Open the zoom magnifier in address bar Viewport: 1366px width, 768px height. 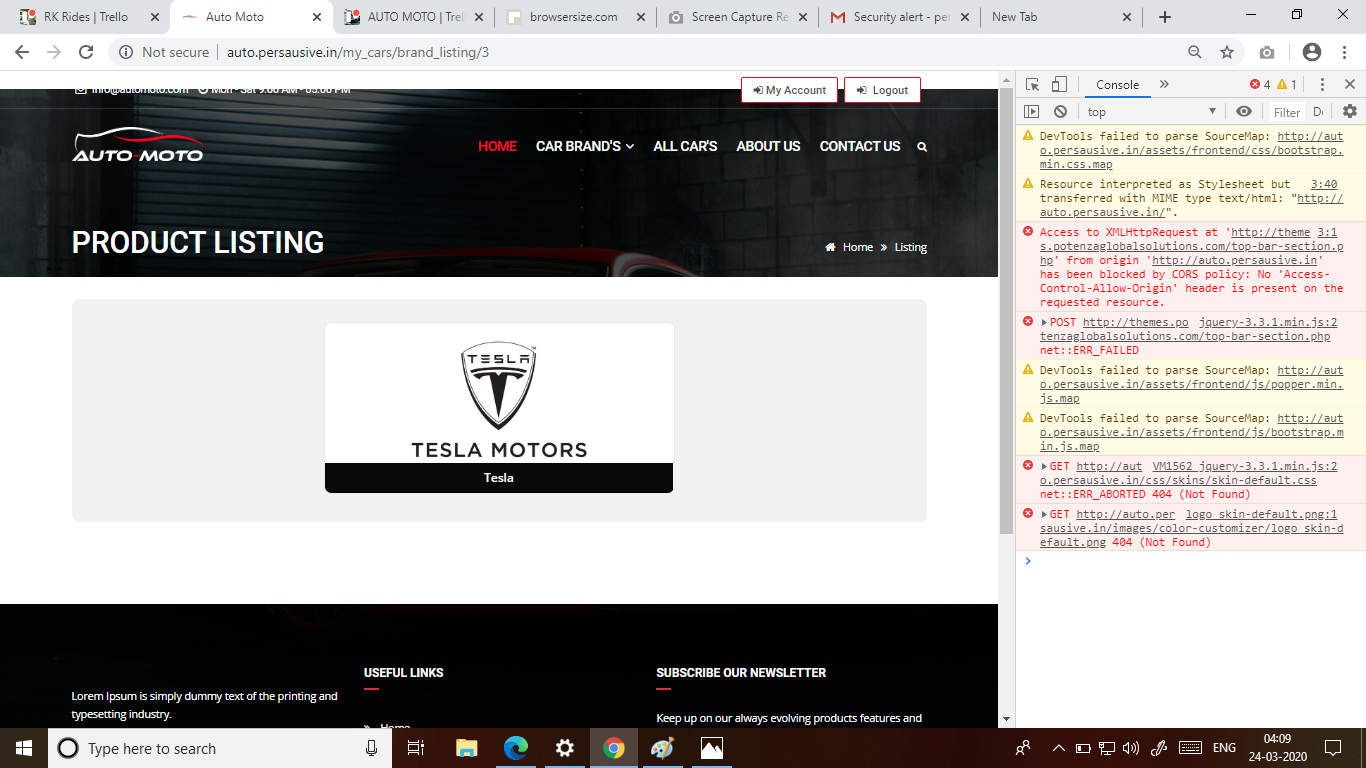(1194, 52)
